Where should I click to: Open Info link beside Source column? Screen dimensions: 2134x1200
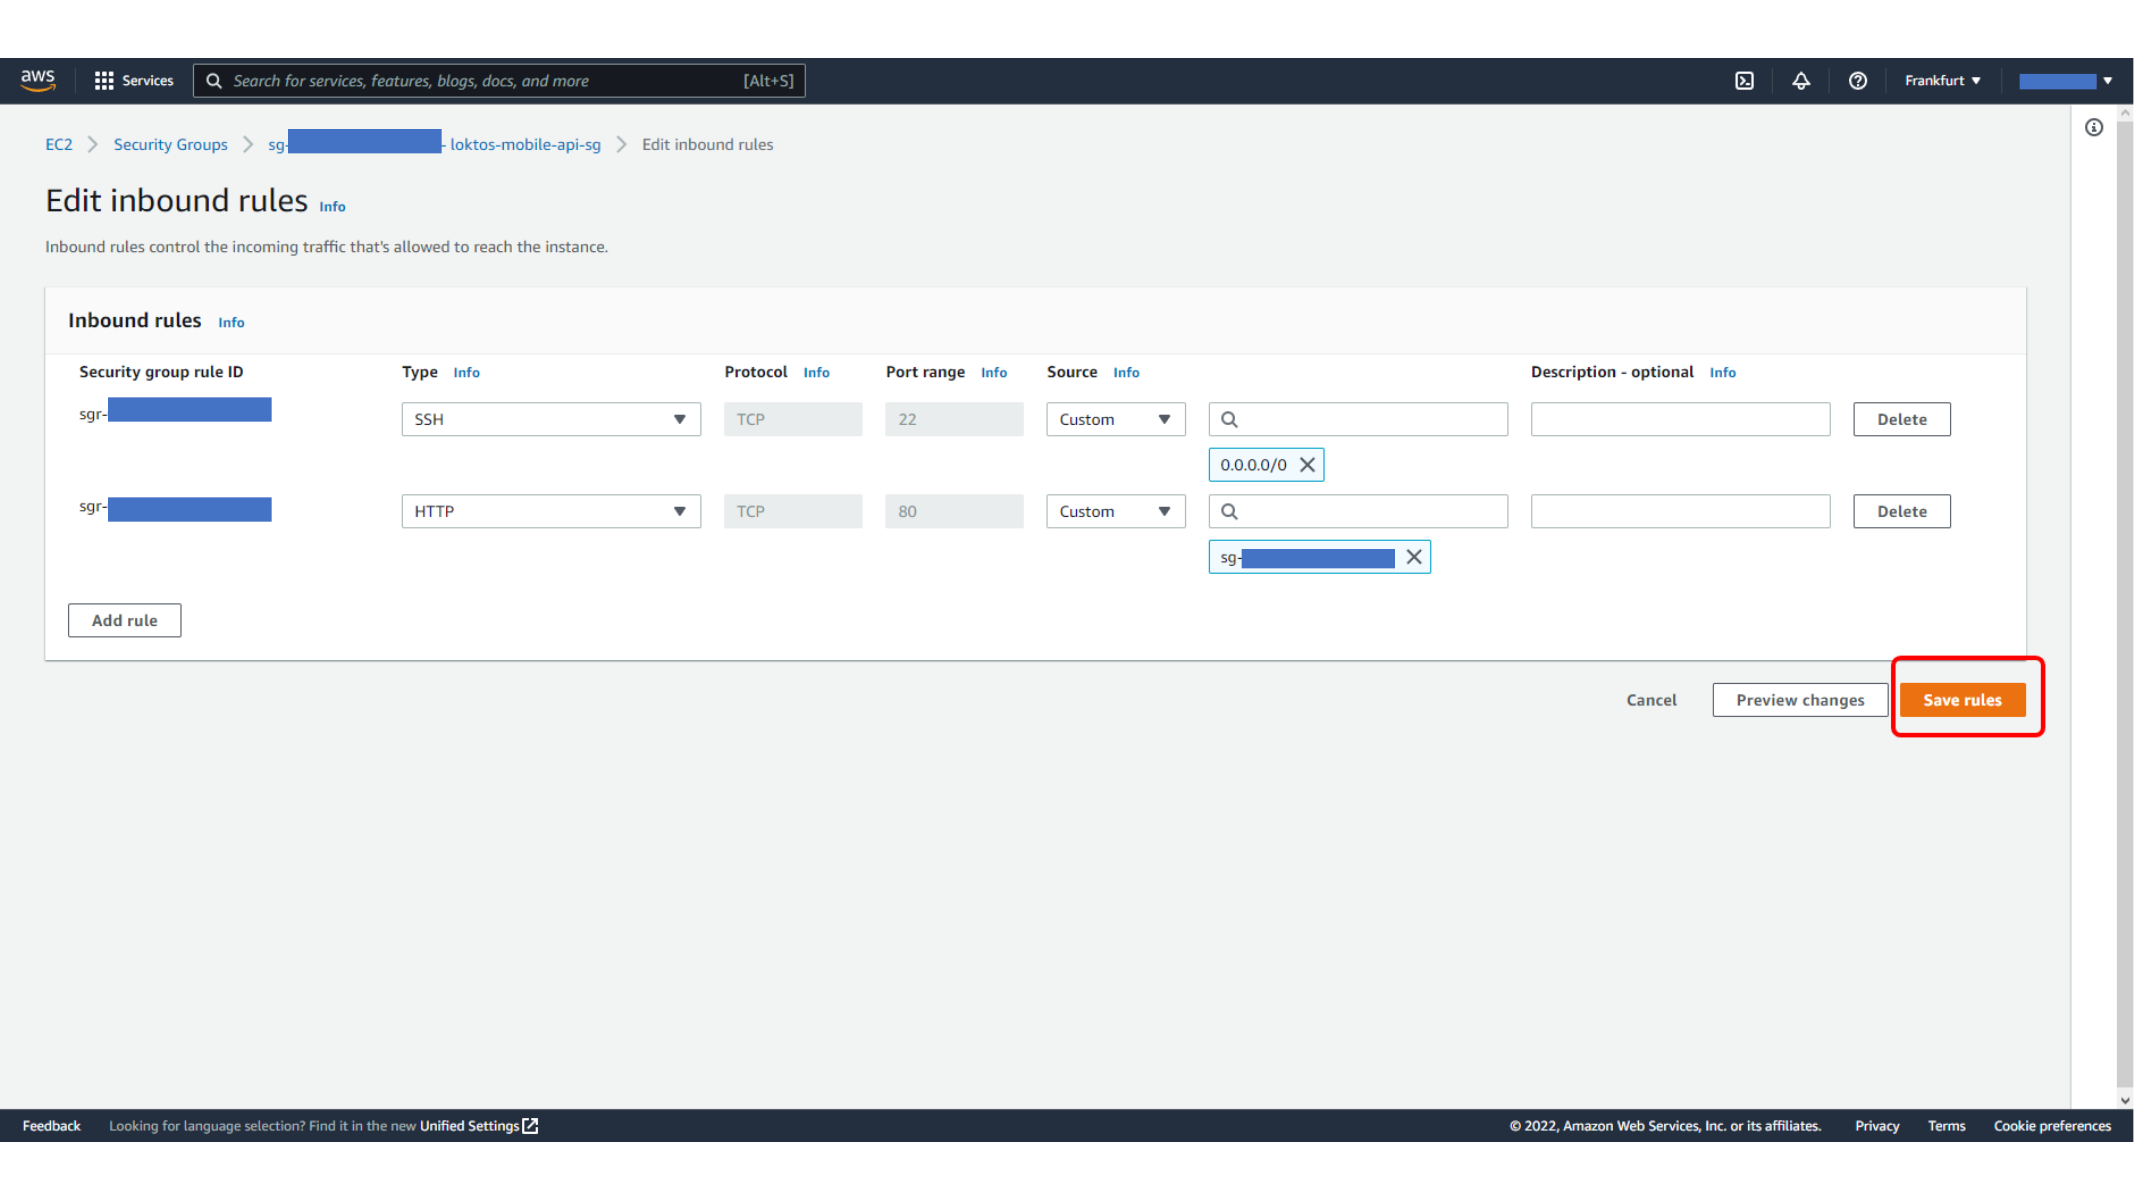click(1126, 372)
